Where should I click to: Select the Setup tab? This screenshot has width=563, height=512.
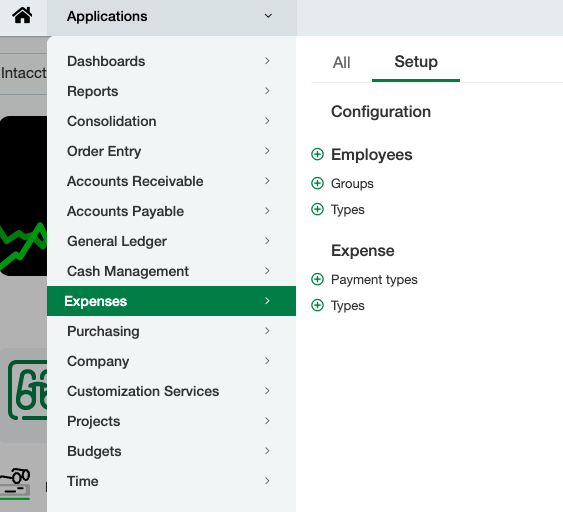tap(416, 62)
